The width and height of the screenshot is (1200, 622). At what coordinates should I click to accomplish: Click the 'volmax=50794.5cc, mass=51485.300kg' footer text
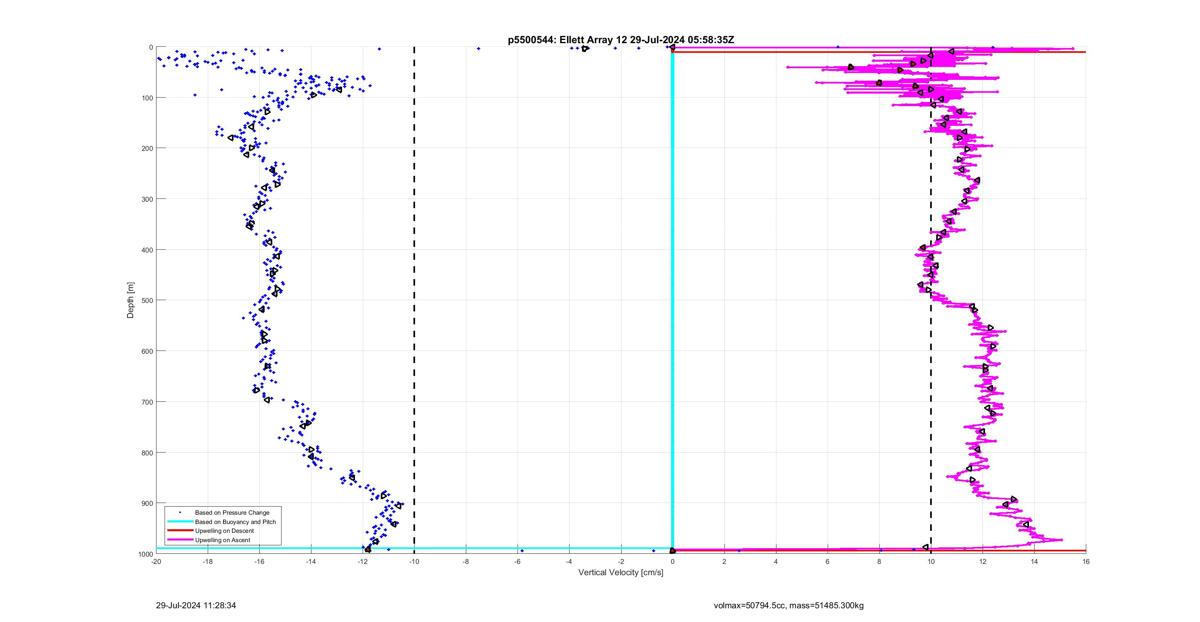(789, 605)
